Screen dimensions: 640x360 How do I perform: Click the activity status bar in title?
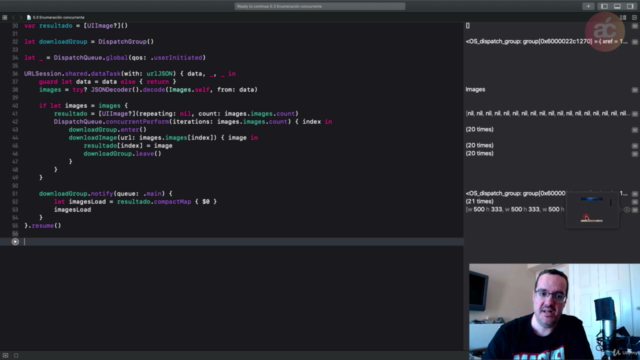pyautogui.click(x=320, y=6)
